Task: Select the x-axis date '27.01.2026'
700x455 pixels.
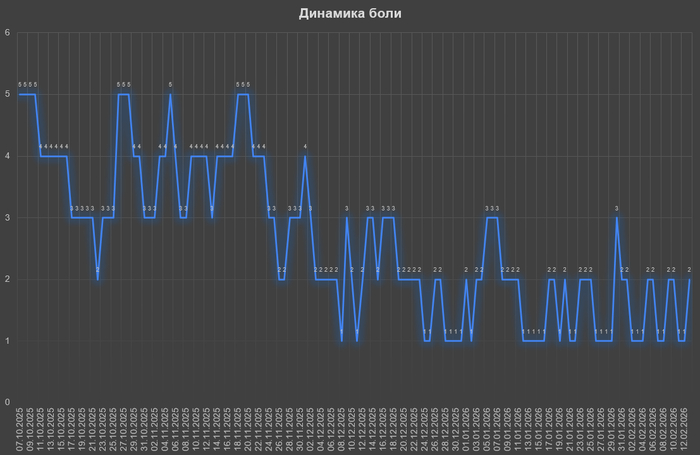Action: coord(601,430)
